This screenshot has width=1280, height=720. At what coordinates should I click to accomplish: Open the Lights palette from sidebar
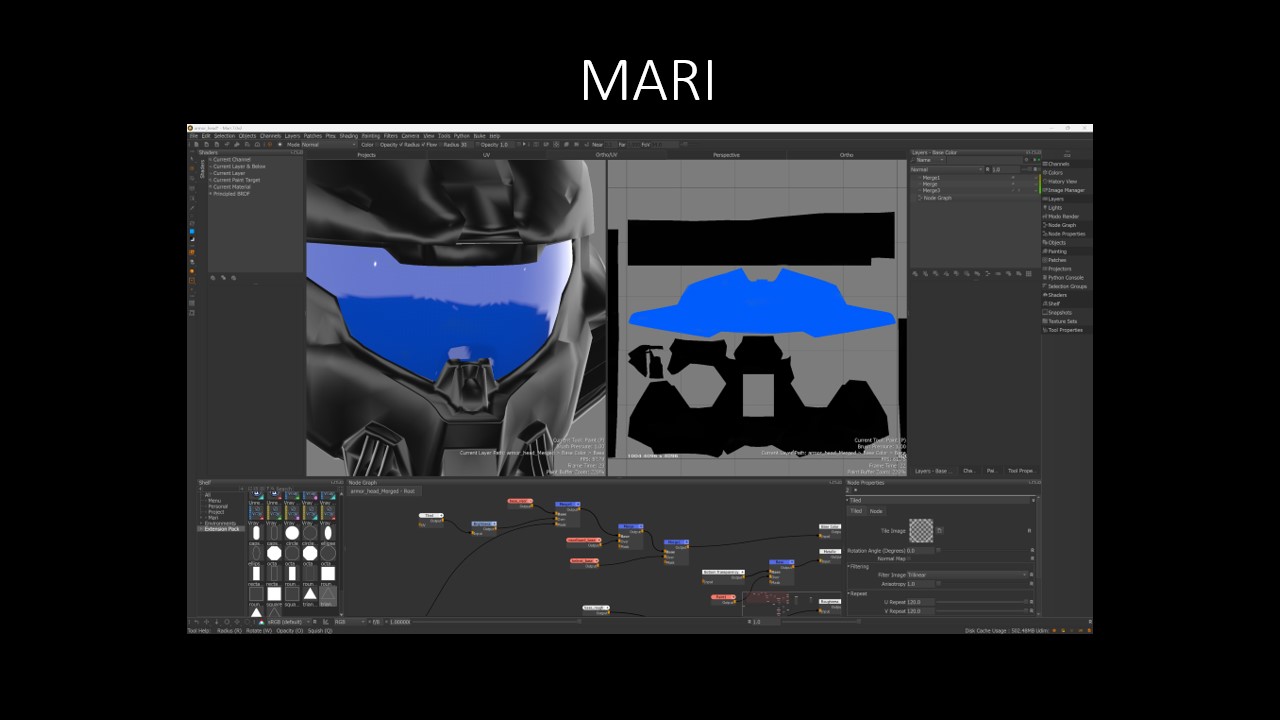point(1055,208)
